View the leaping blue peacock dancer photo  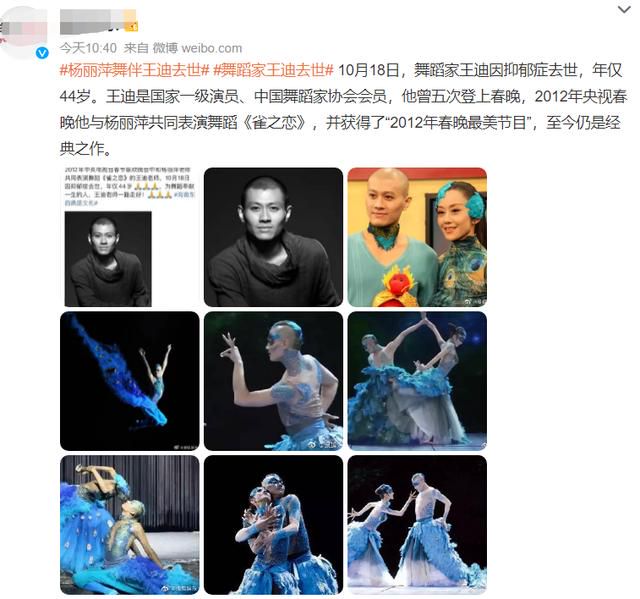tap(129, 381)
